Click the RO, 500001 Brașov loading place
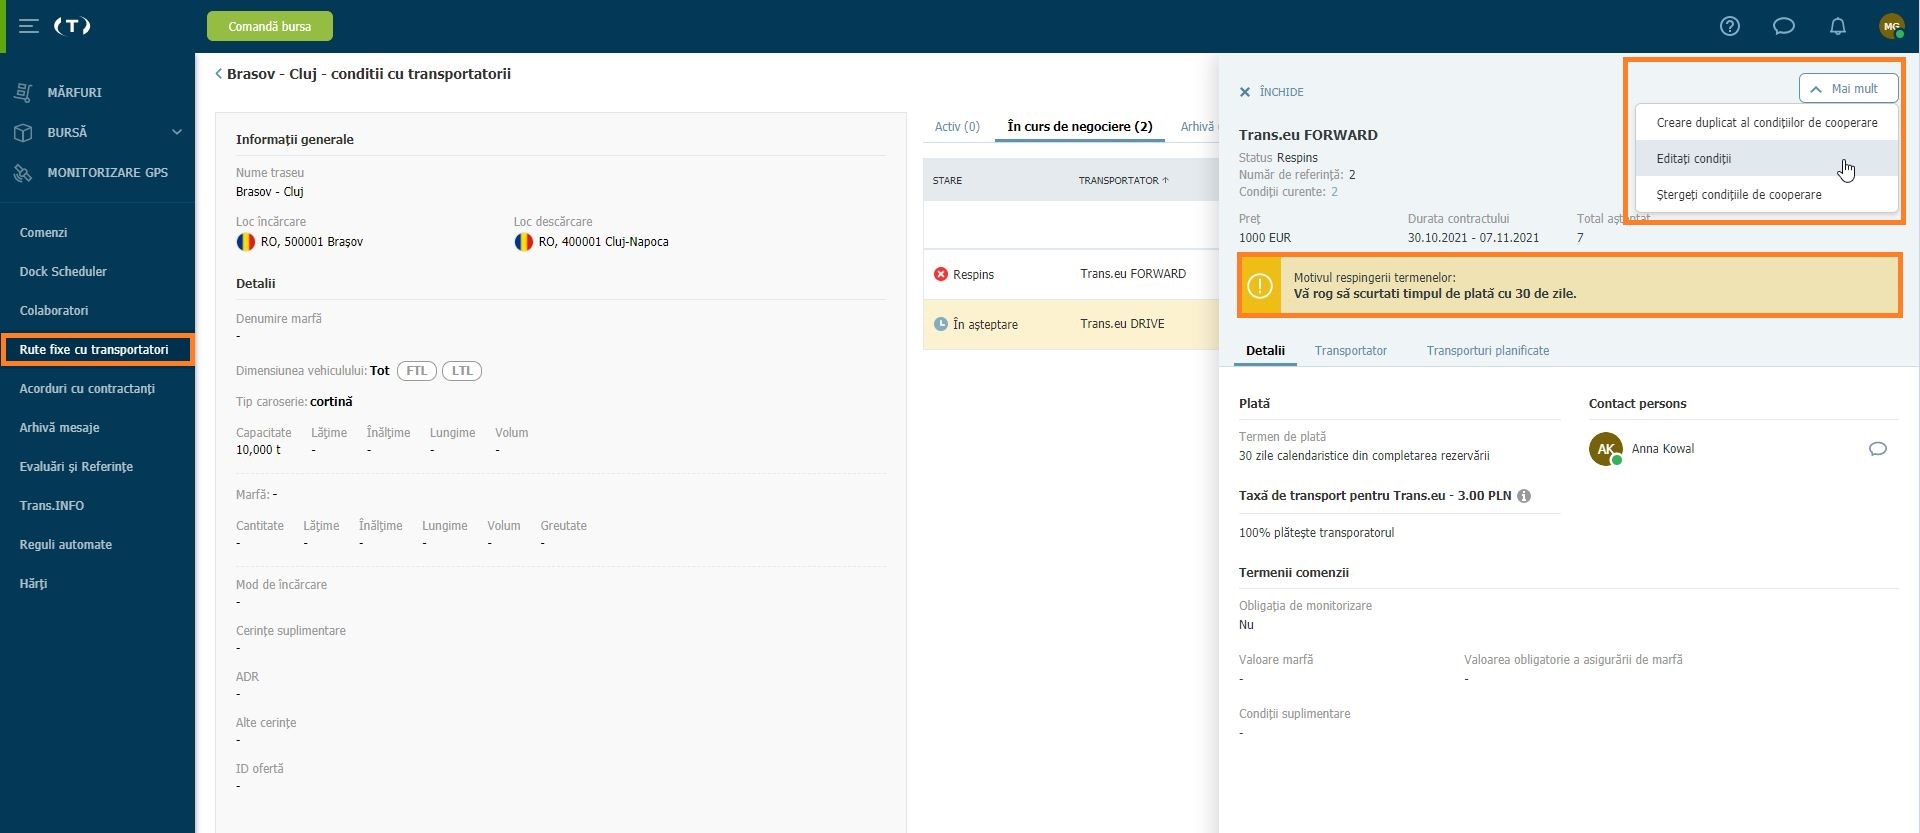This screenshot has width=1920, height=833. 312,242
